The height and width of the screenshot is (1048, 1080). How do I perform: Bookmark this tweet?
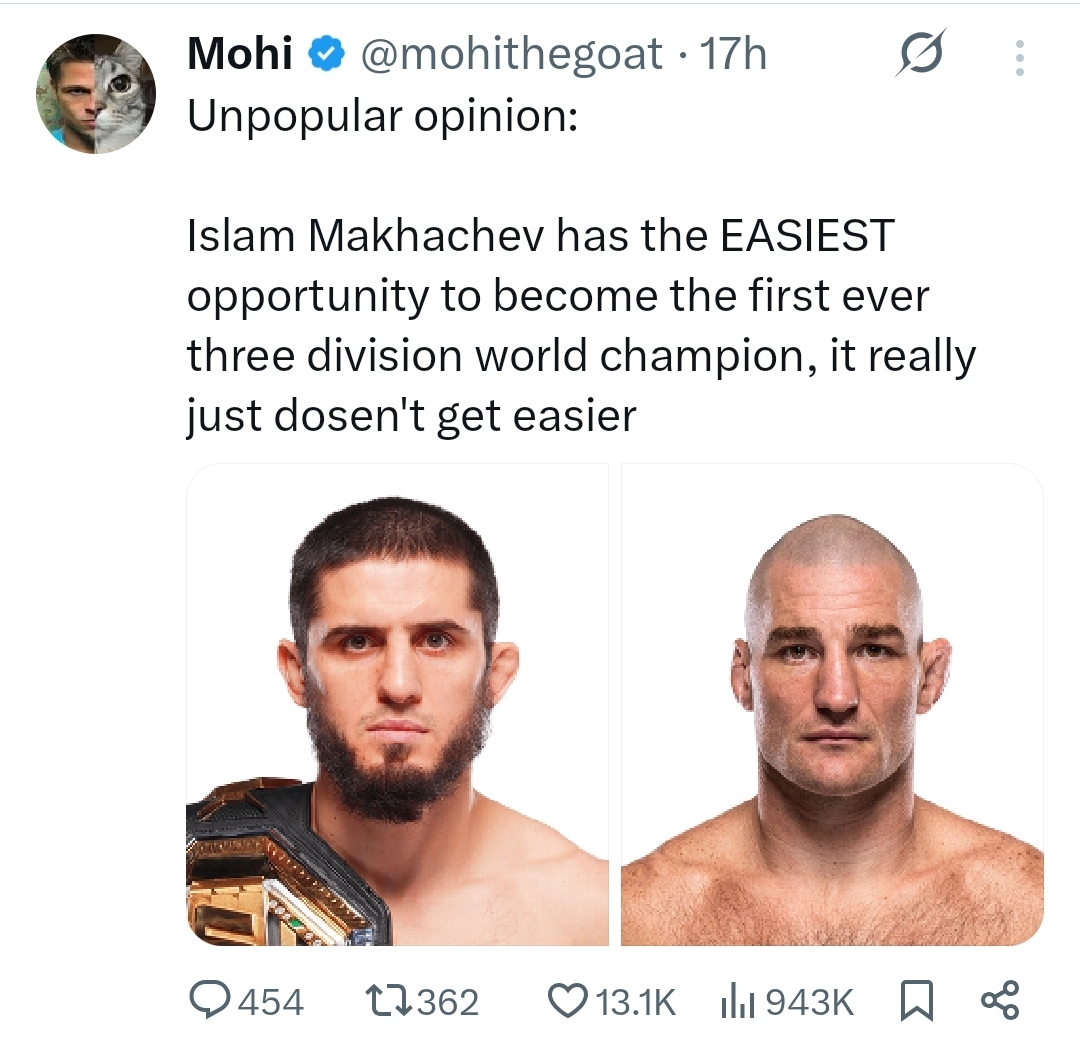coord(917,1000)
